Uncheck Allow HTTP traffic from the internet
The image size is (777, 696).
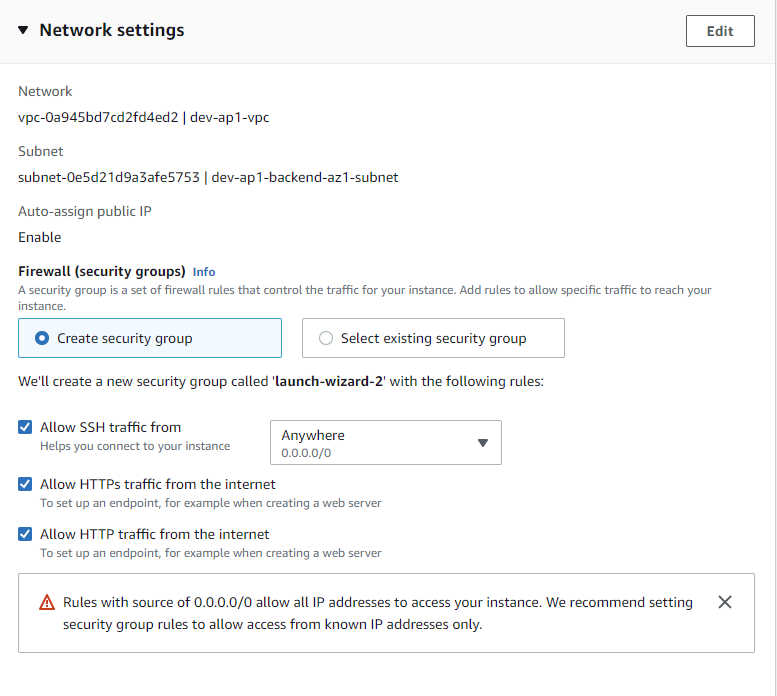[x=25, y=534]
